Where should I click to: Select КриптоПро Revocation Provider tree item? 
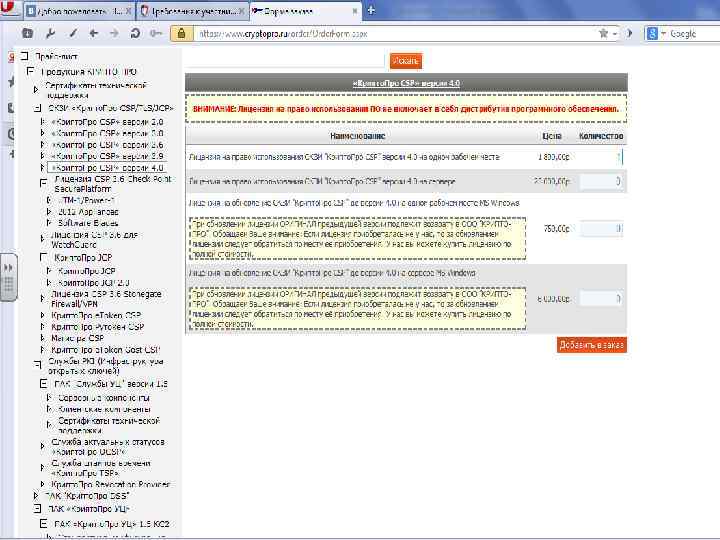pyautogui.click(x=111, y=484)
